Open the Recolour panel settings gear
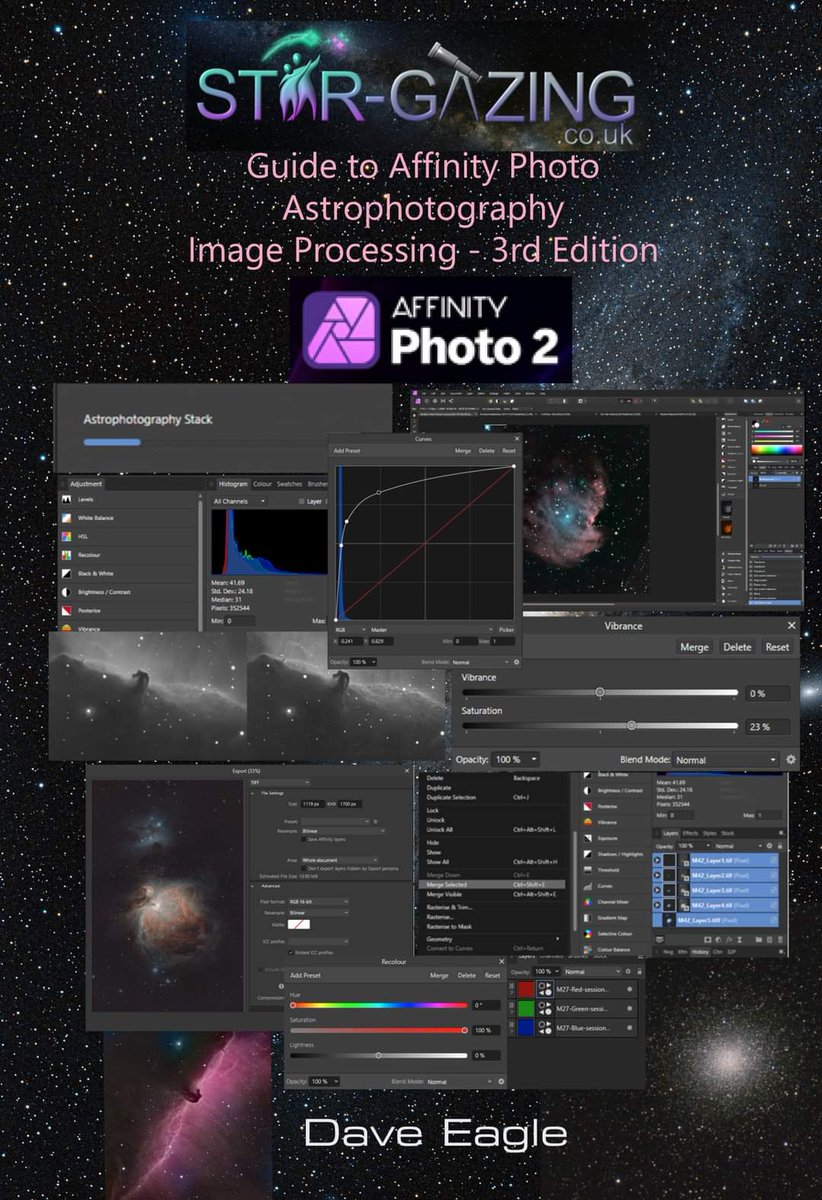The height and width of the screenshot is (1200, 822). click(x=501, y=1081)
